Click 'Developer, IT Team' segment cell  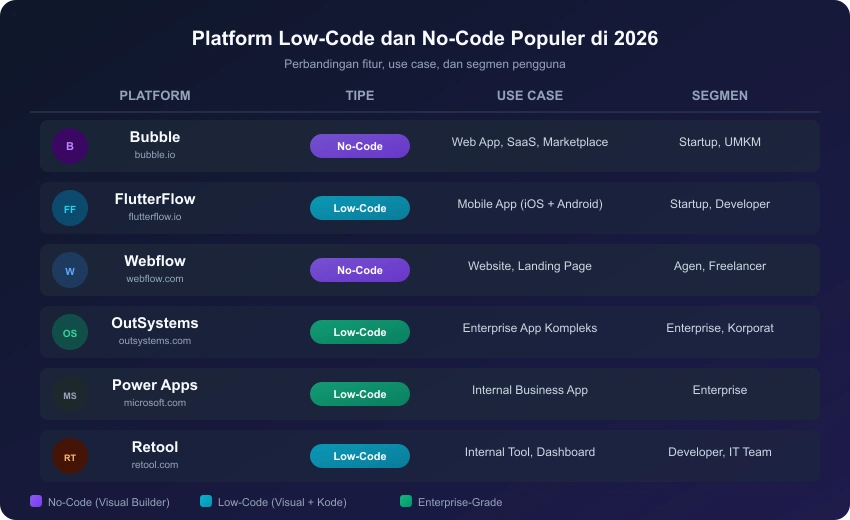pos(720,452)
